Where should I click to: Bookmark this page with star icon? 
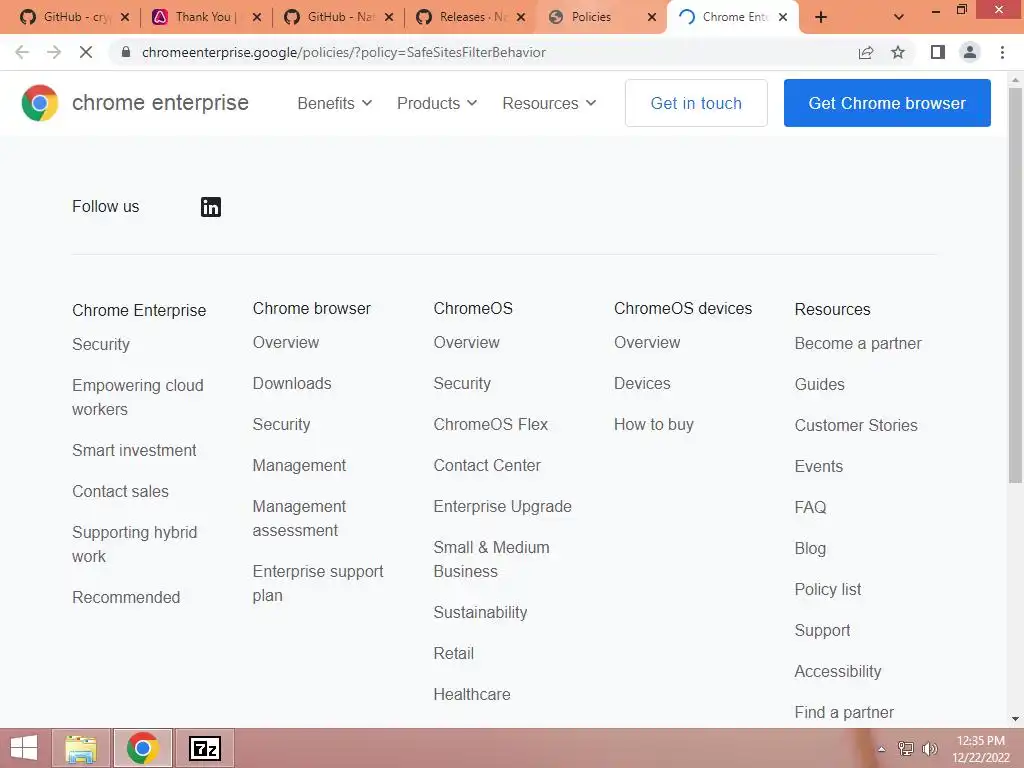898,52
